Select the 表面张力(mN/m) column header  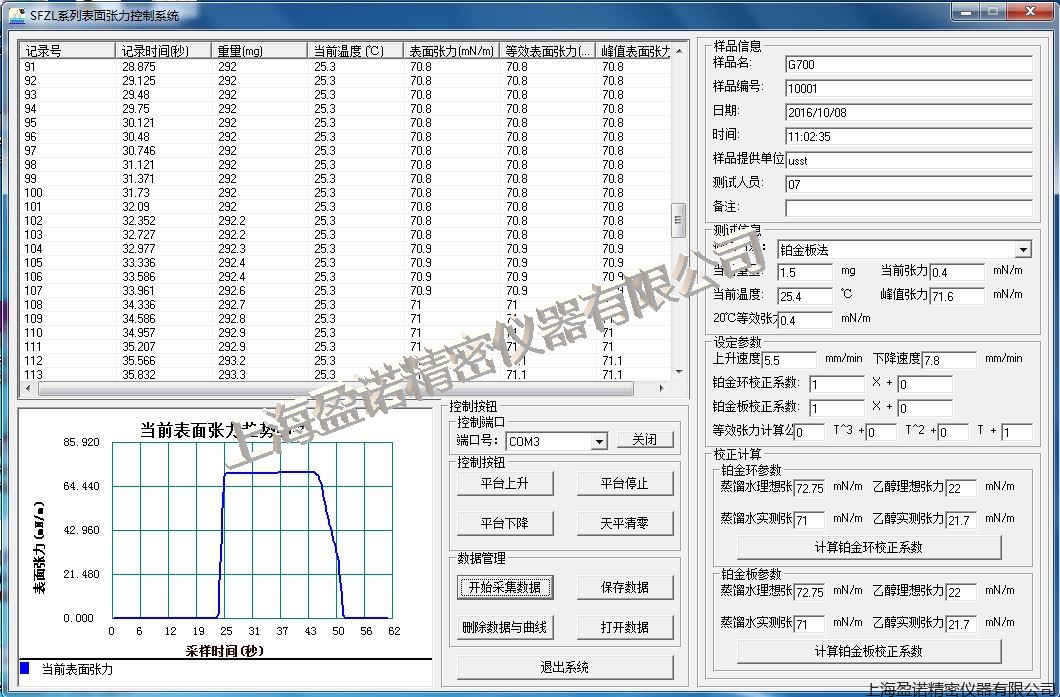click(x=452, y=51)
